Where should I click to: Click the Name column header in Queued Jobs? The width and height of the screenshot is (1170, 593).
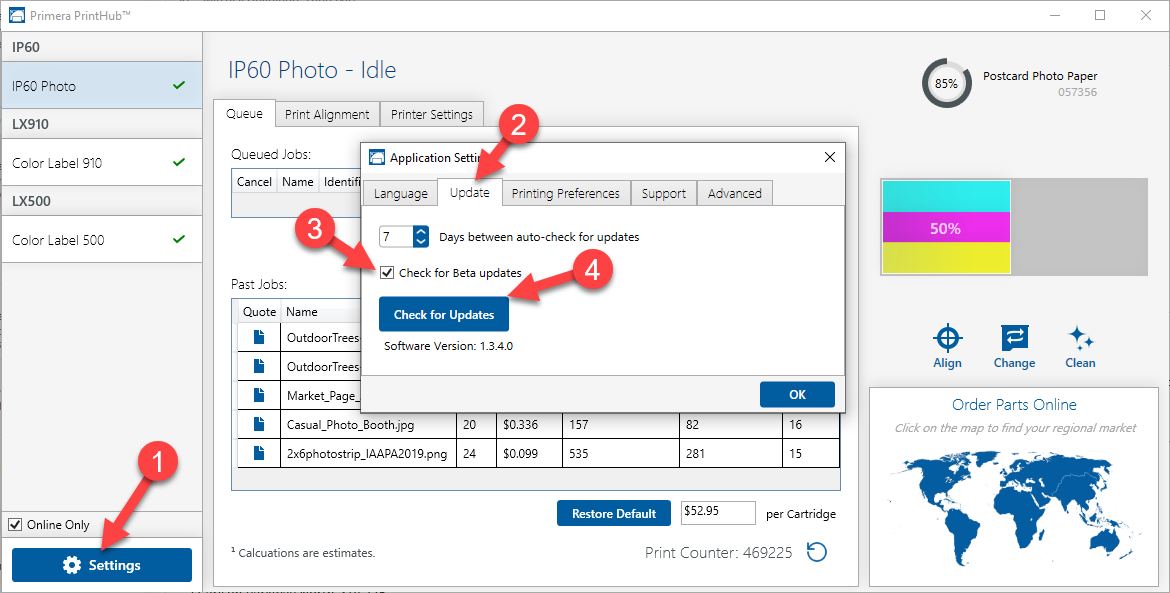pos(297,181)
